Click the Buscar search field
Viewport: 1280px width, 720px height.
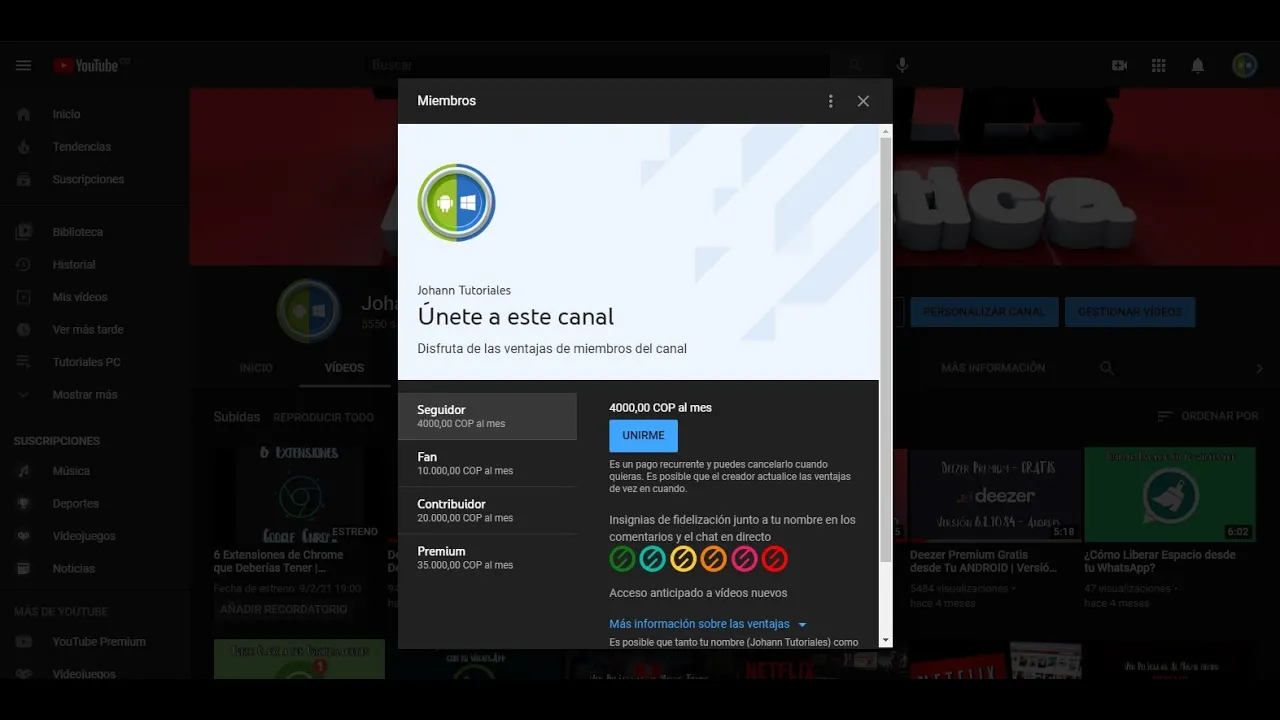pos(596,66)
